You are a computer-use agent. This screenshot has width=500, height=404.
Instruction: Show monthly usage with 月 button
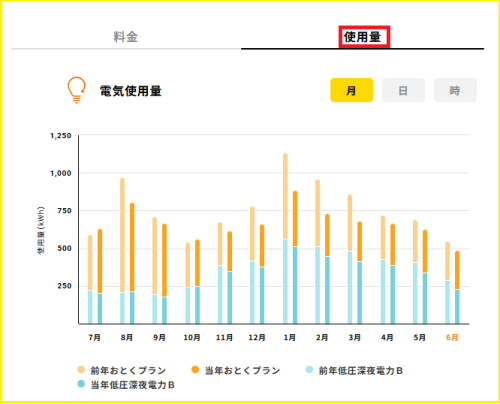pos(351,90)
